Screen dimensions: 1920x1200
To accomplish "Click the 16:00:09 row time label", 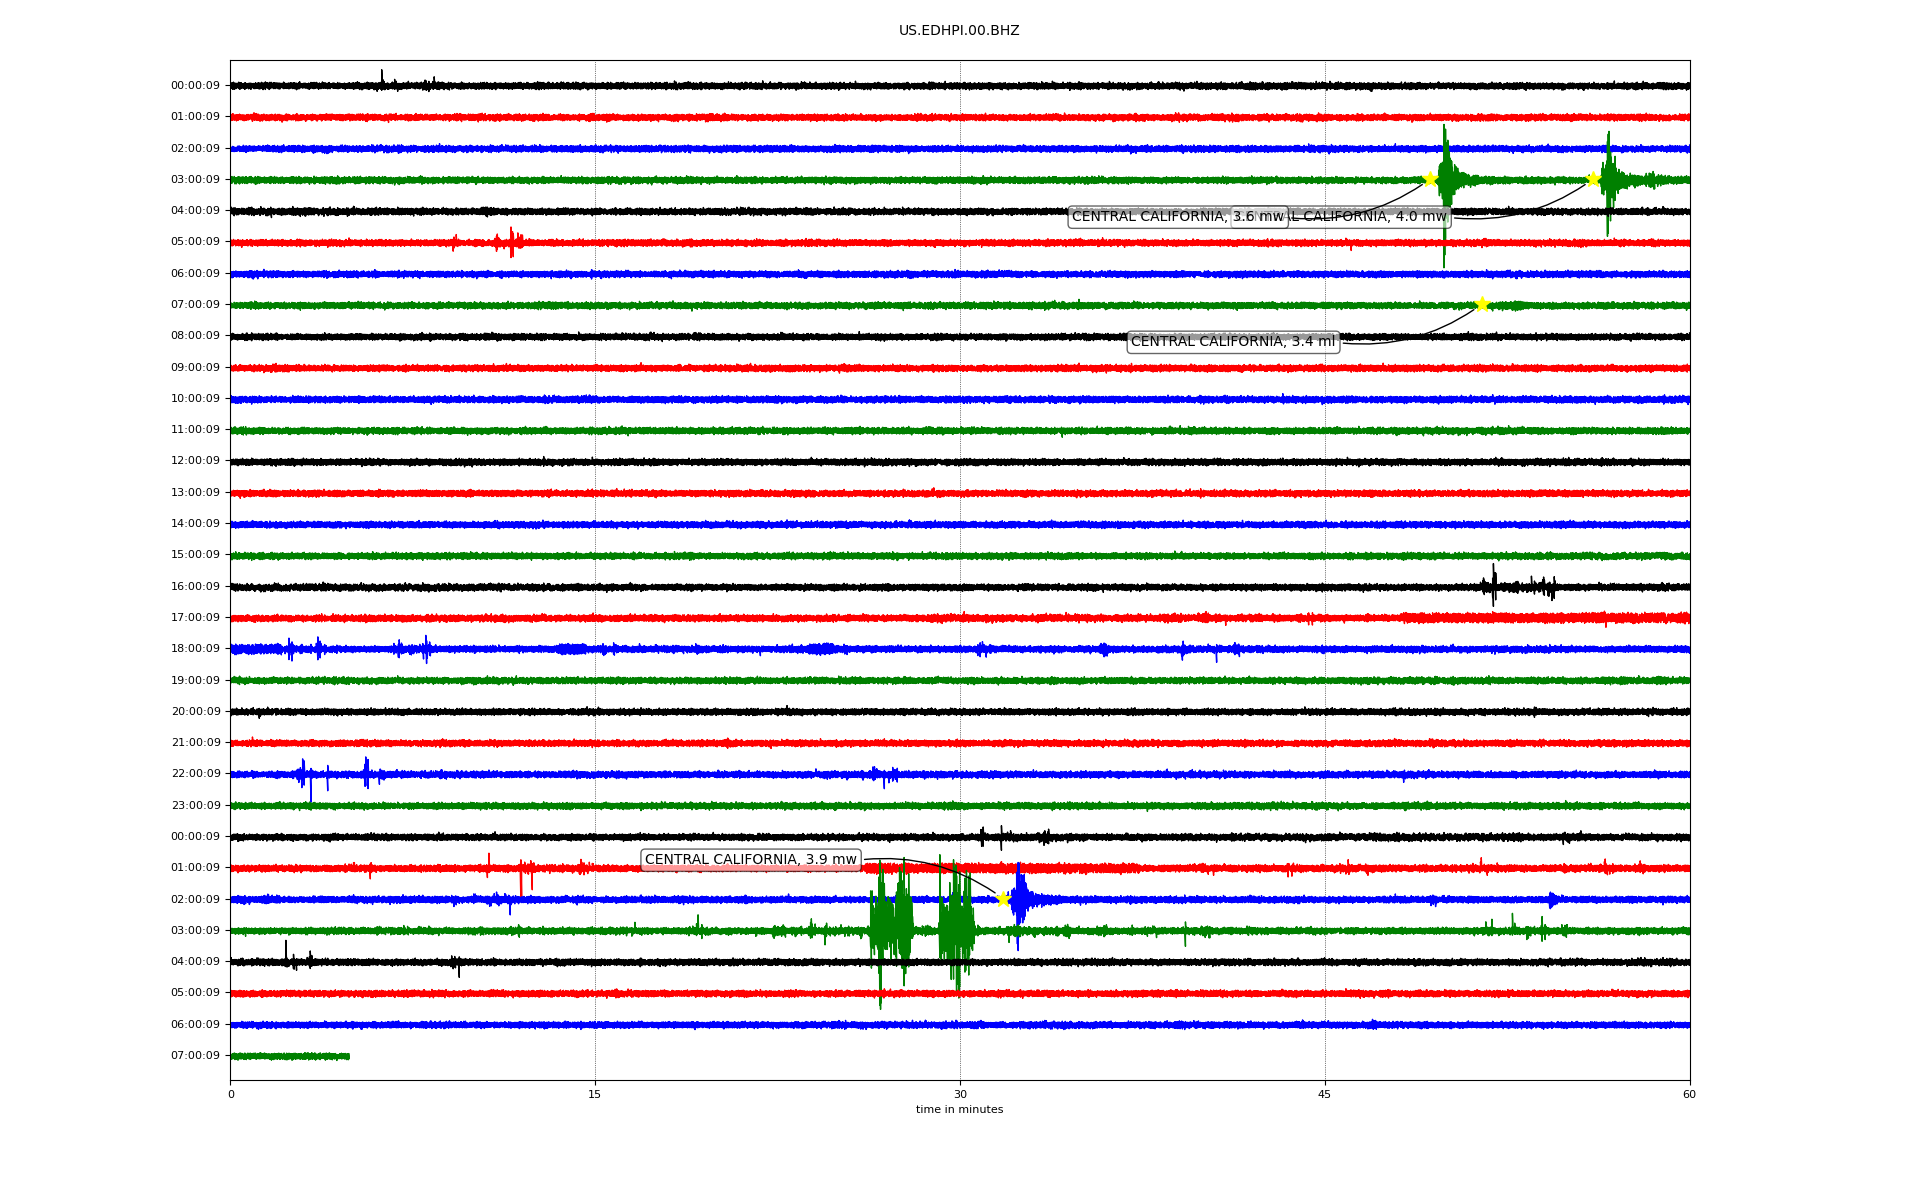I will tap(195, 587).
